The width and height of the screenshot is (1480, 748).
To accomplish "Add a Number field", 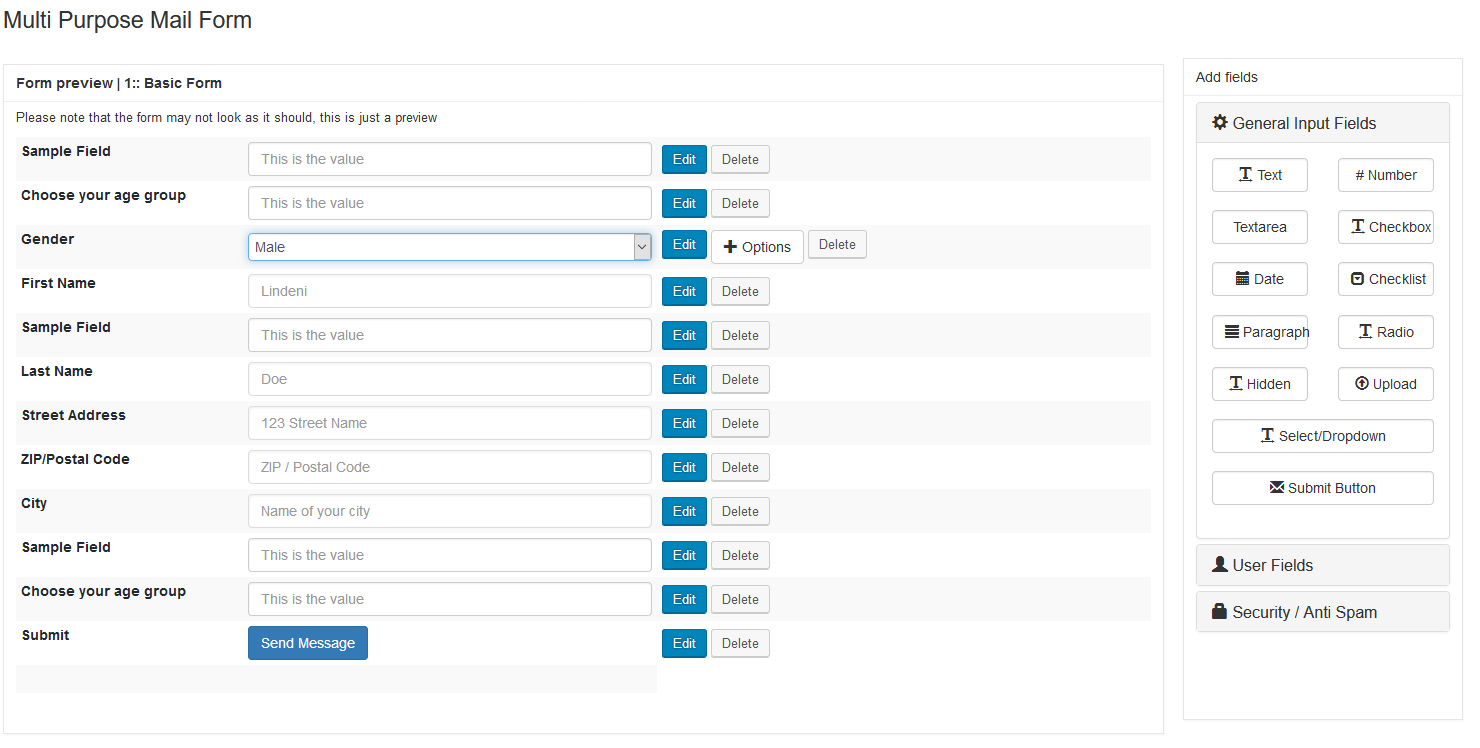I will click(1385, 175).
